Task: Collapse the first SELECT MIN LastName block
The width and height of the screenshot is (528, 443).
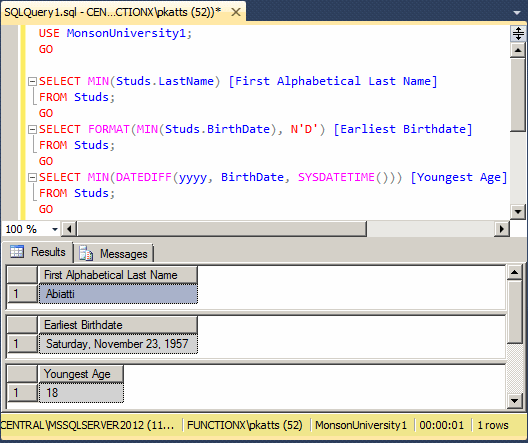Action: pos(32,81)
